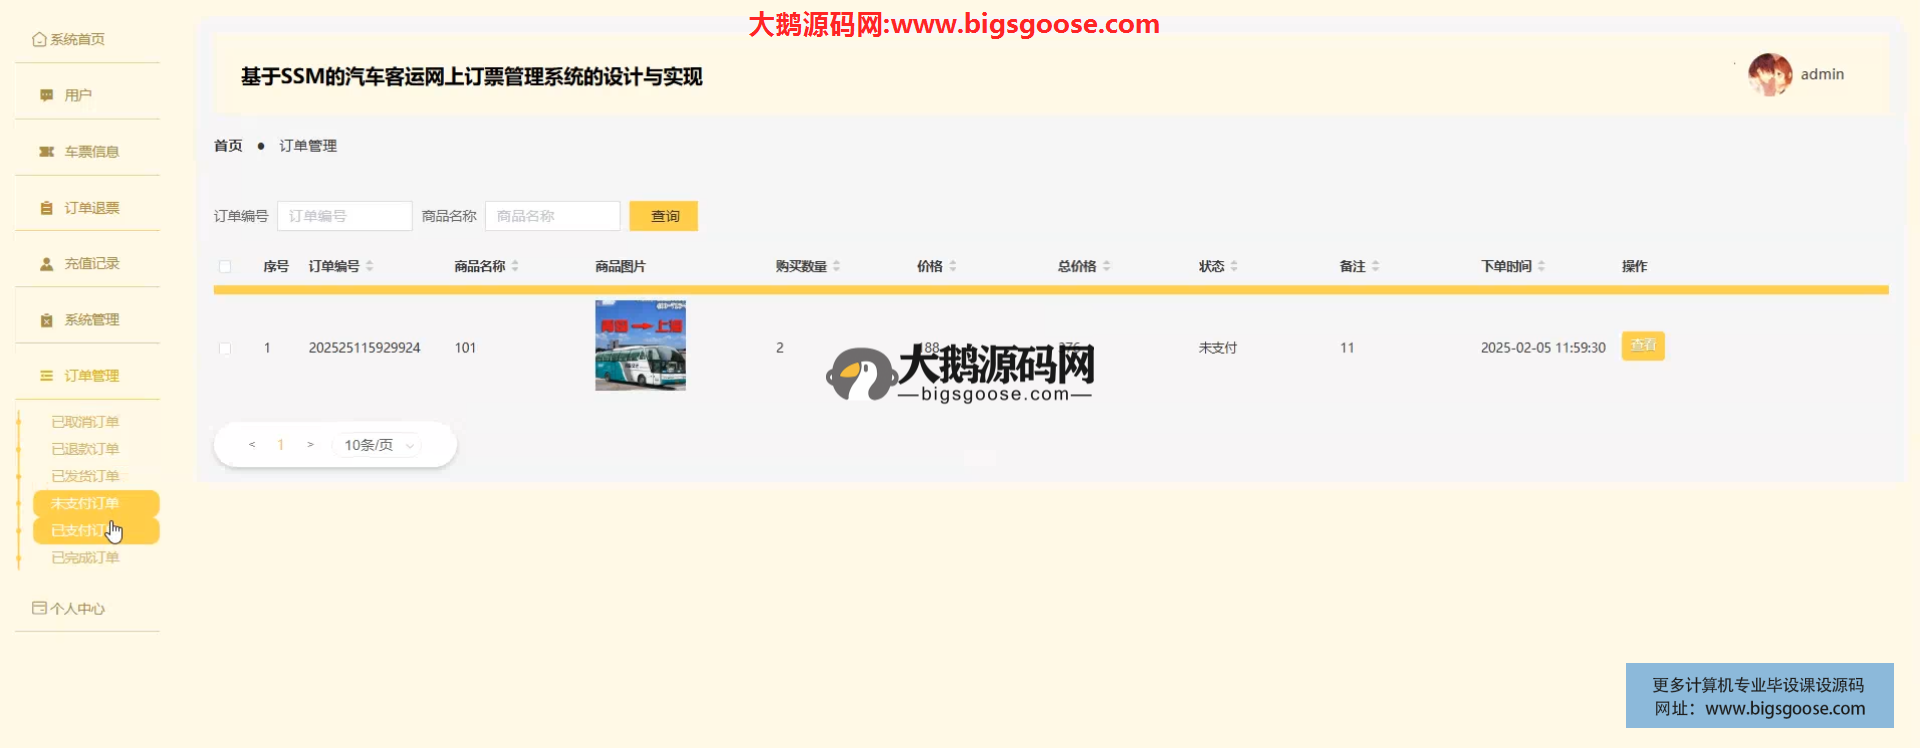1920x748 pixels.
Task: Click the admin avatar picture
Action: point(1769,75)
